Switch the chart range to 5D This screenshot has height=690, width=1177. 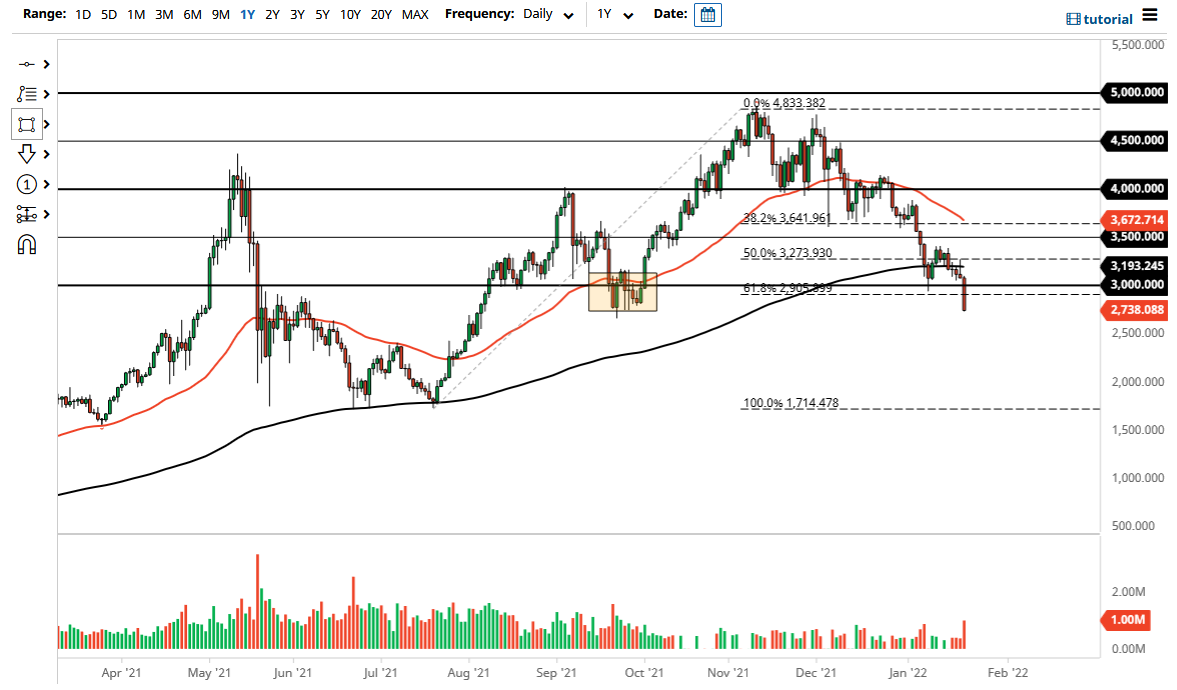coord(110,14)
